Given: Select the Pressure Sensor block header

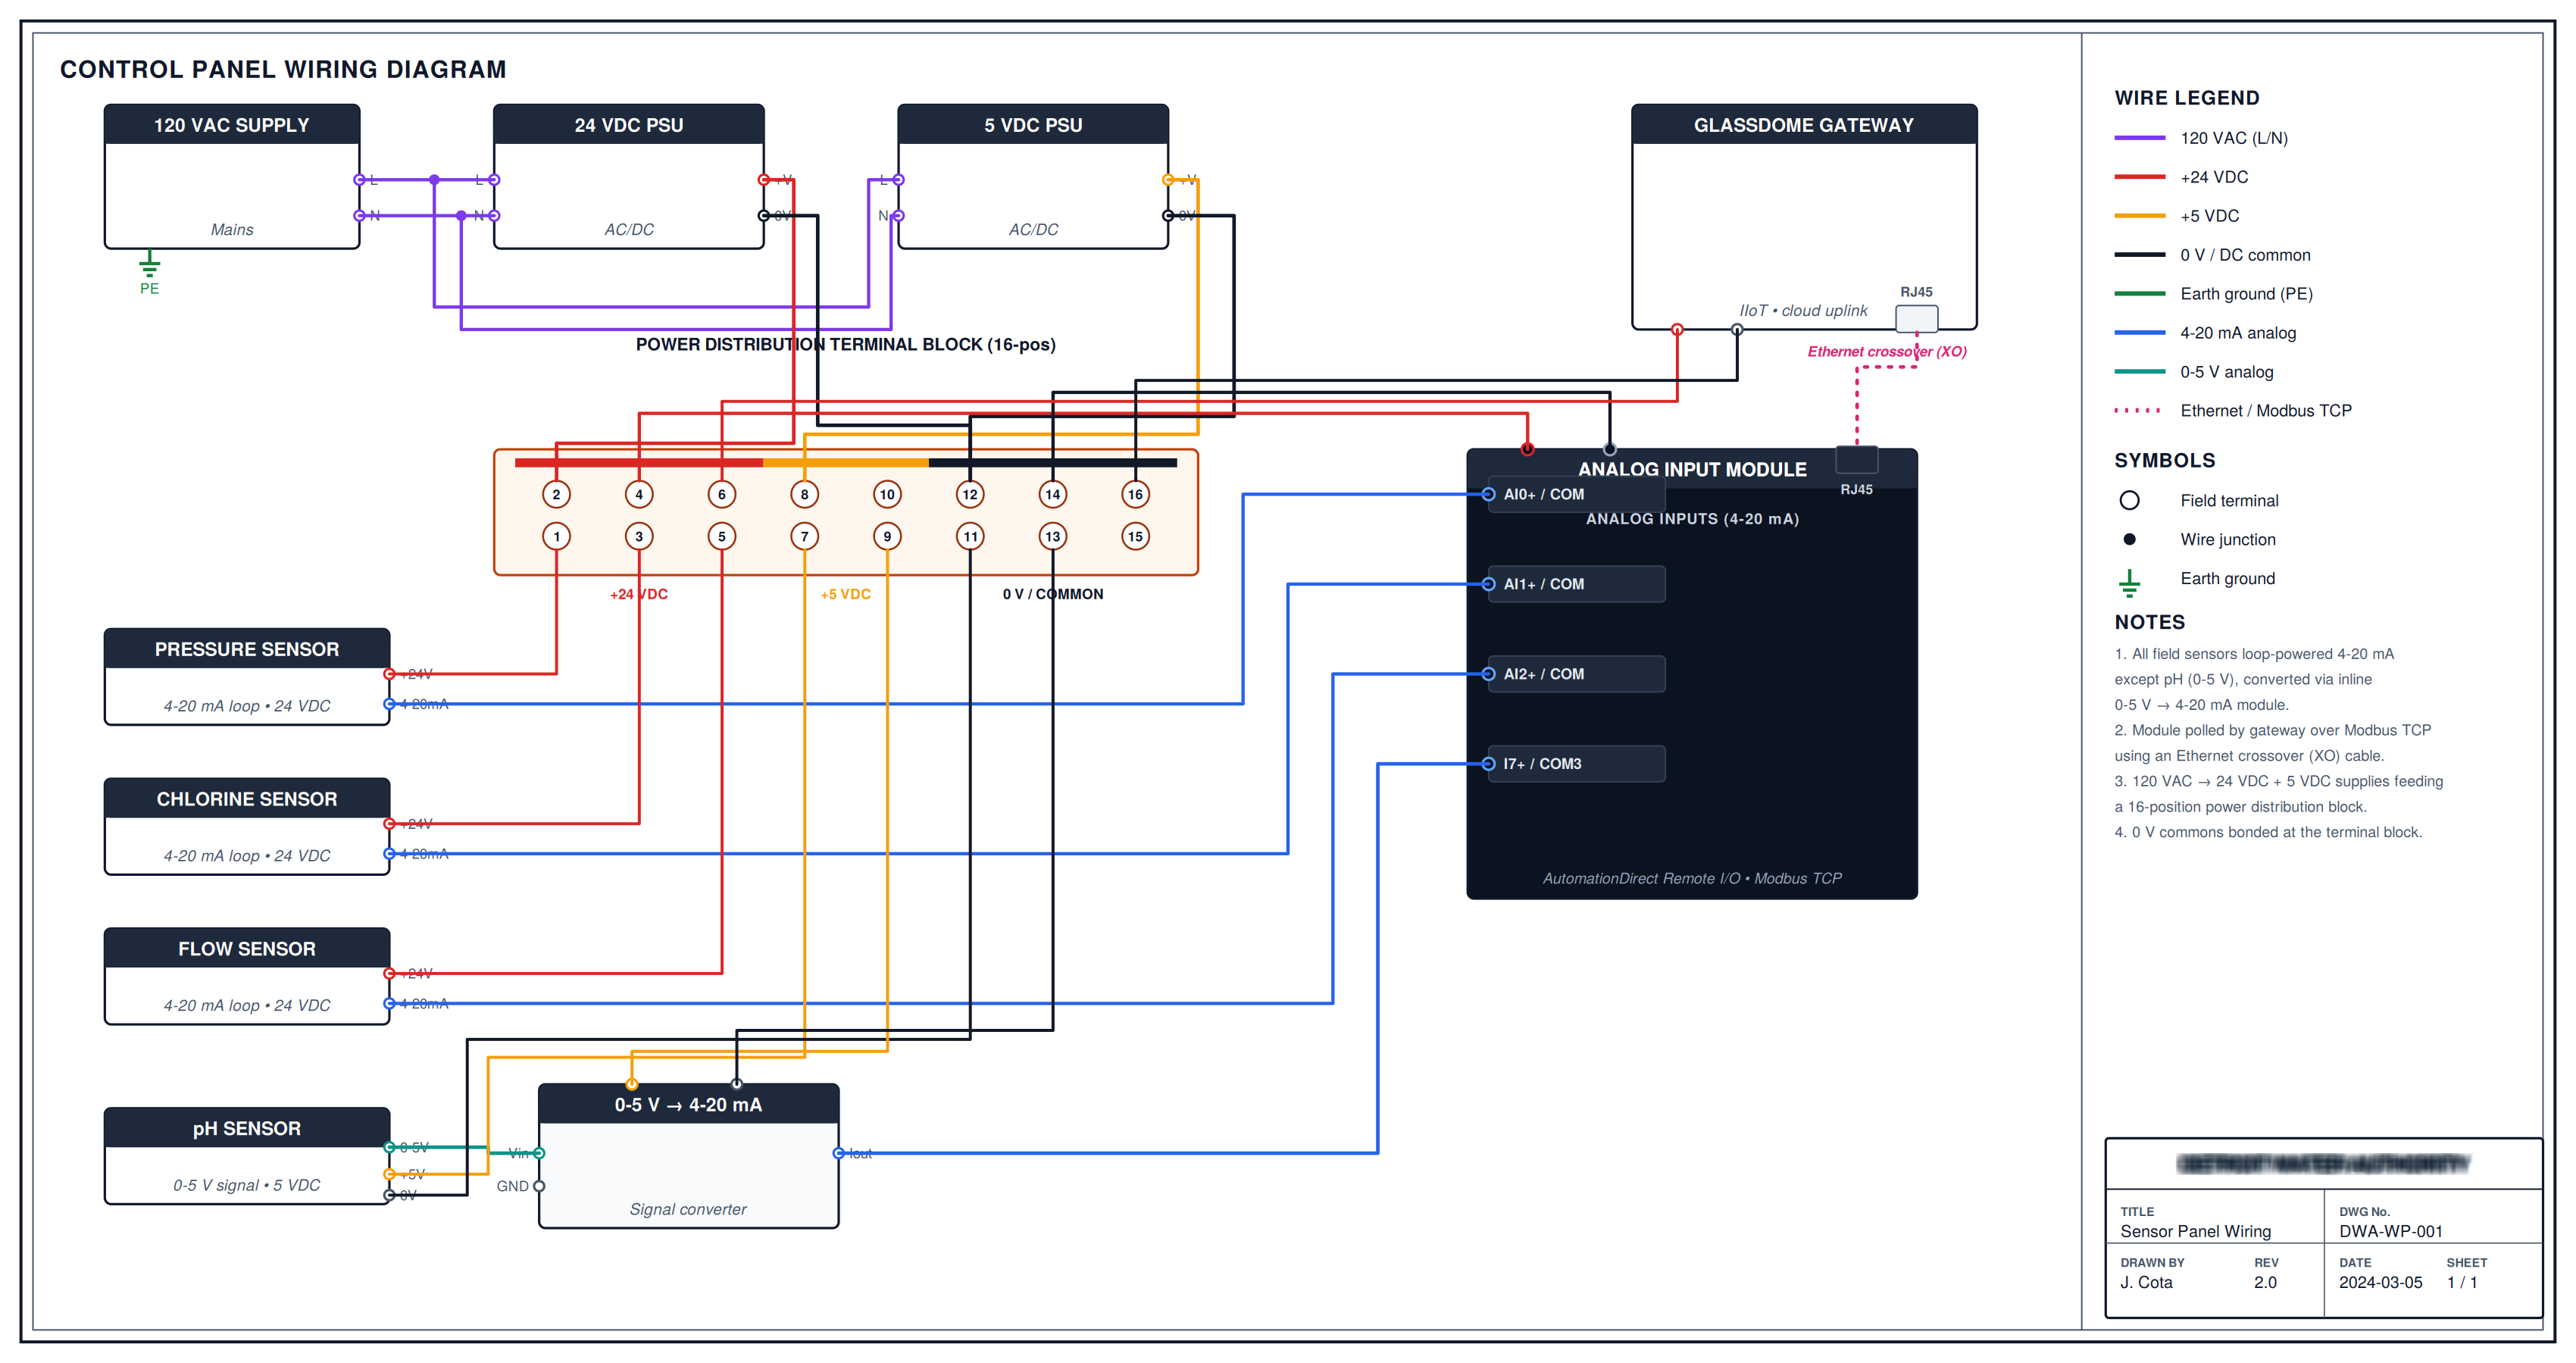Looking at the screenshot, I should [x=247, y=649].
